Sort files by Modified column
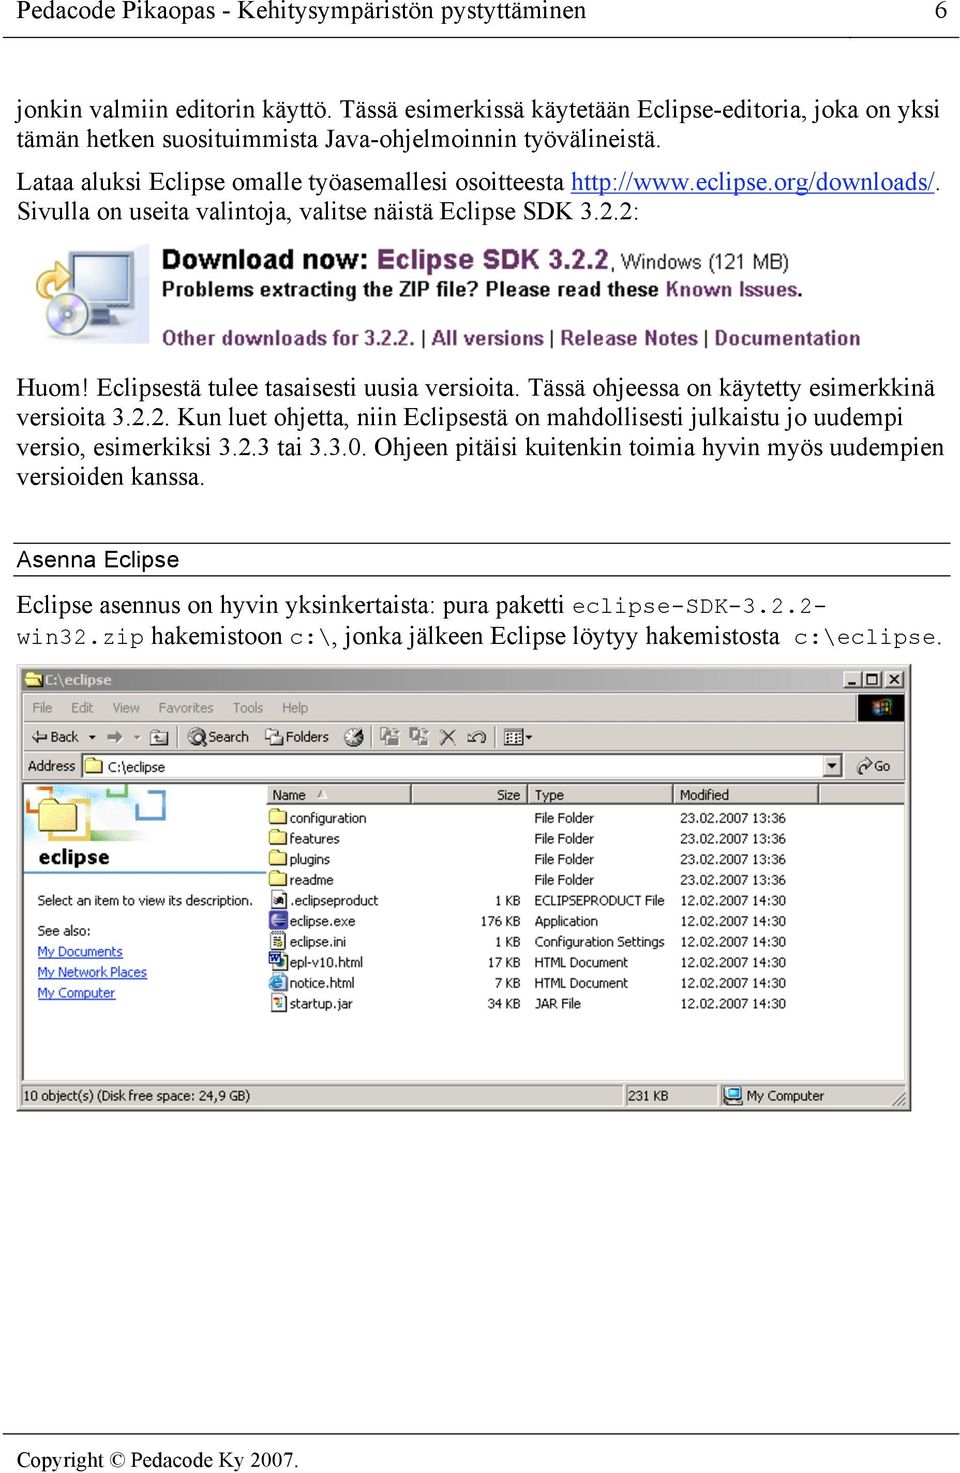The width and height of the screenshot is (960, 1473). click(745, 795)
